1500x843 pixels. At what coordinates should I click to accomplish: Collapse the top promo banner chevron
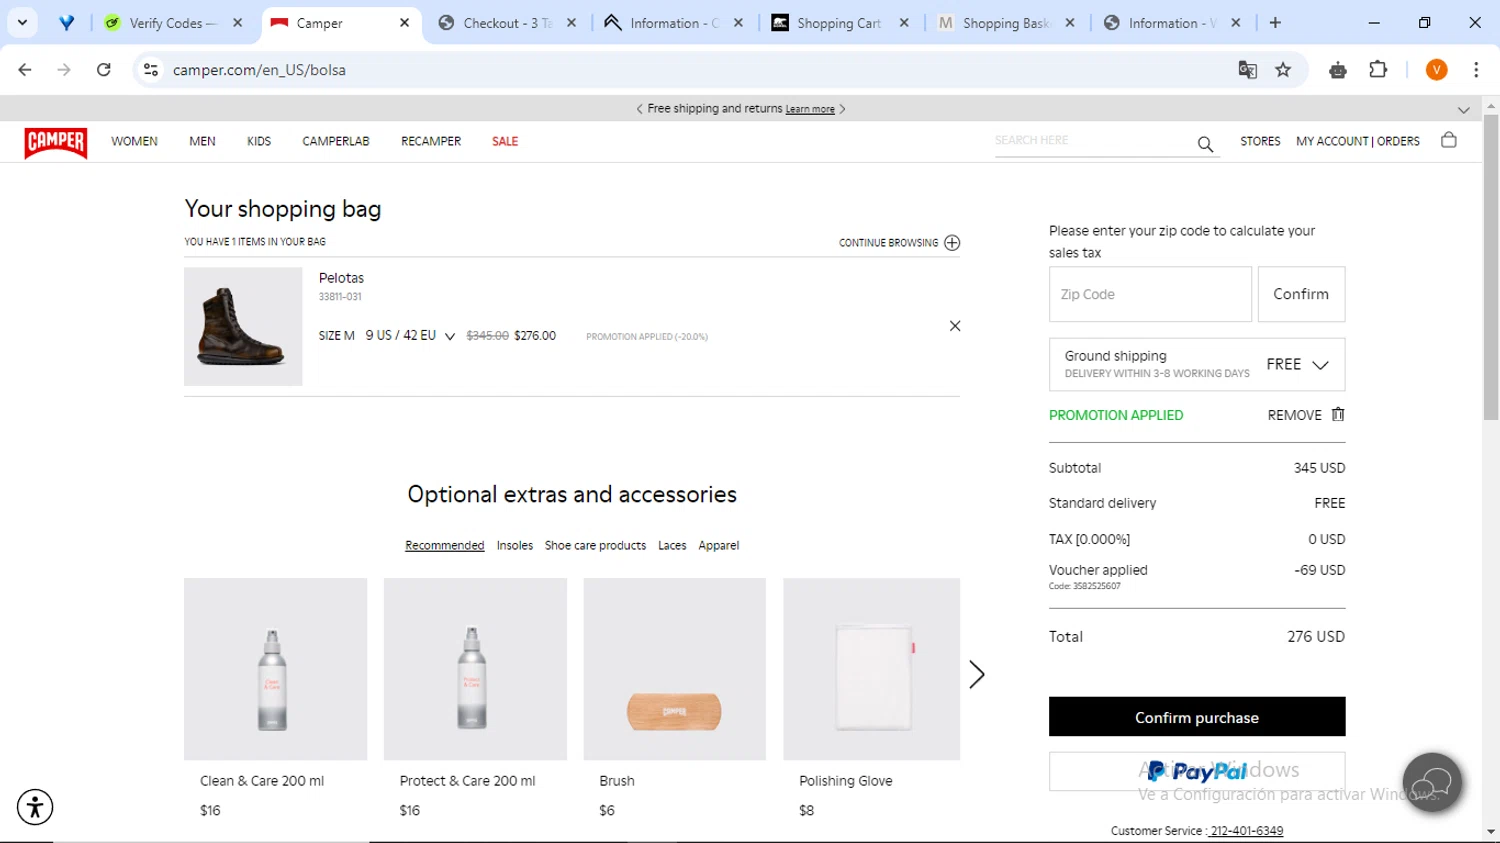tap(1463, 110)
